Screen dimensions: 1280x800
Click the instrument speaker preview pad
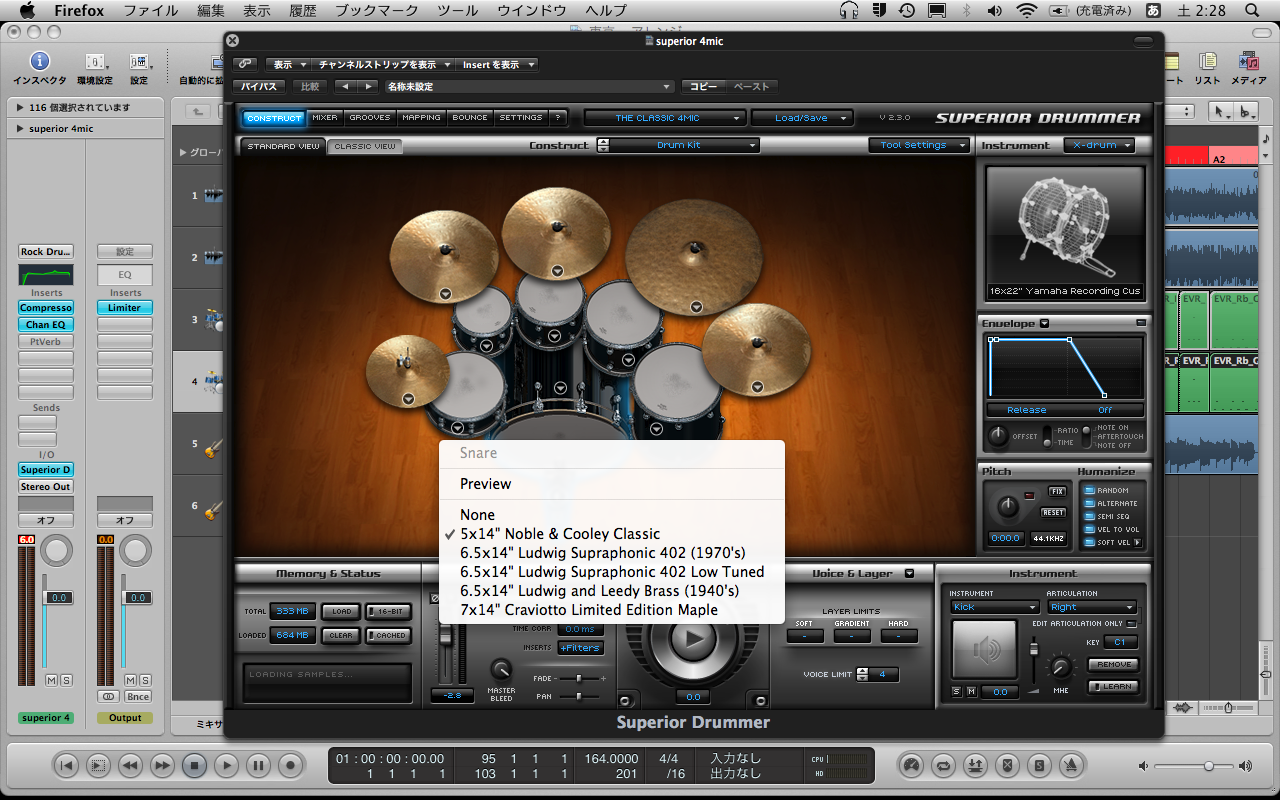coord(986,650)
